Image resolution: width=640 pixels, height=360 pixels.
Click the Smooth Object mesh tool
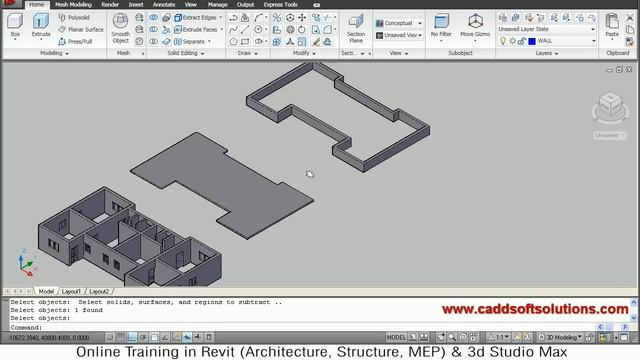(x=120, y=29)
